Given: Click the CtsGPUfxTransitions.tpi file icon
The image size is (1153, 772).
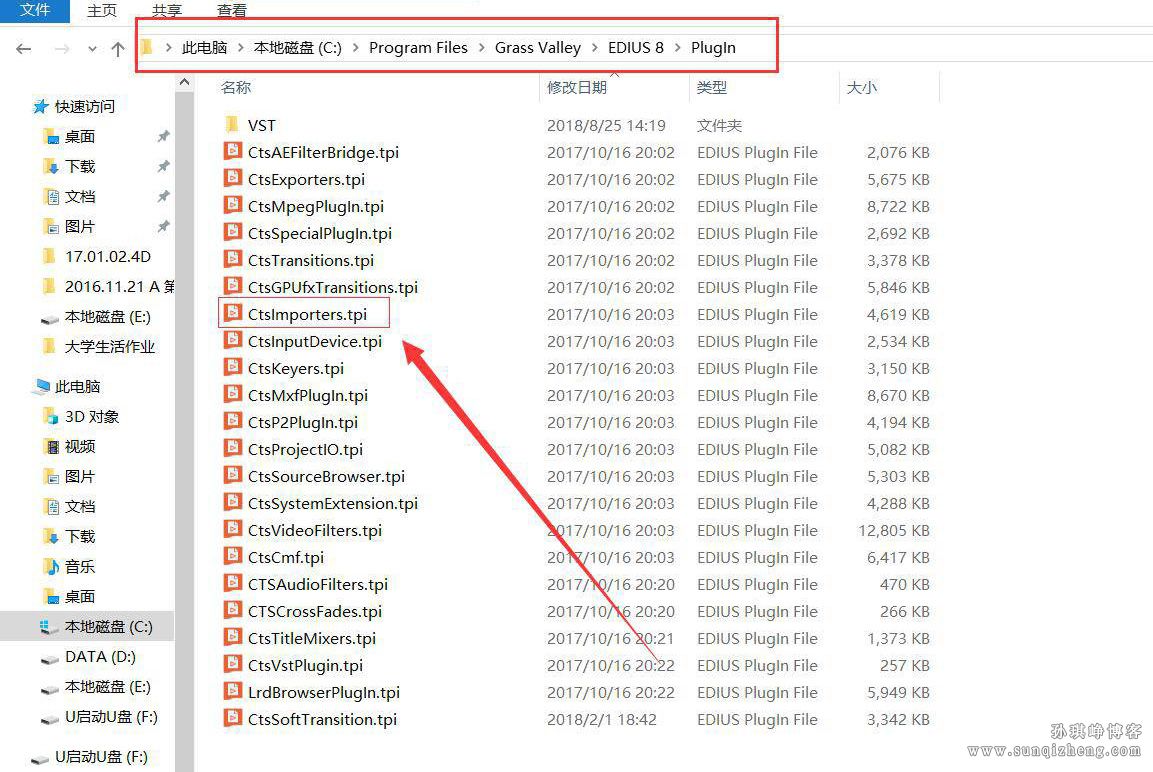Looking at the screenshot, I should coord(232,287).
